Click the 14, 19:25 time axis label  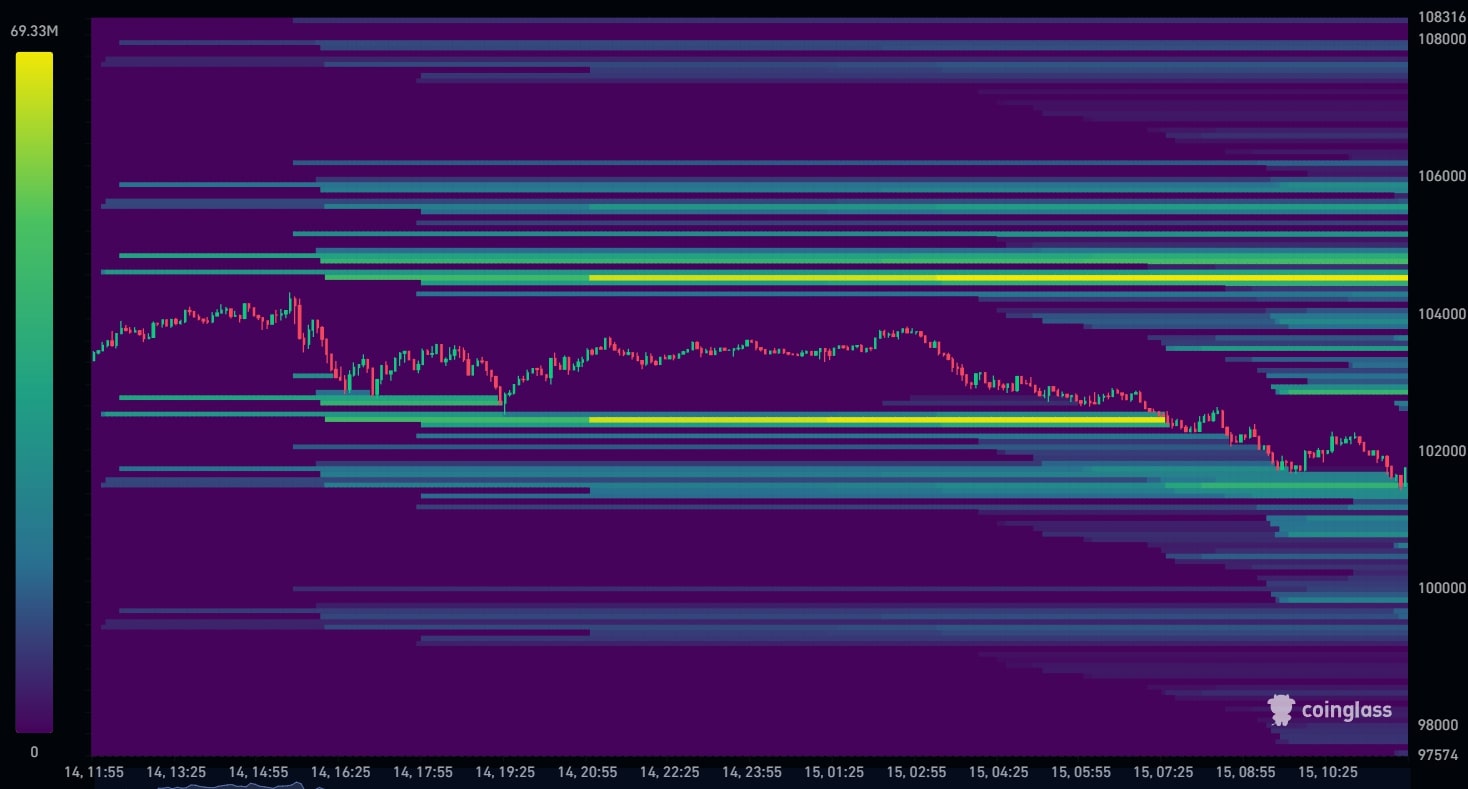click(505, 772)
